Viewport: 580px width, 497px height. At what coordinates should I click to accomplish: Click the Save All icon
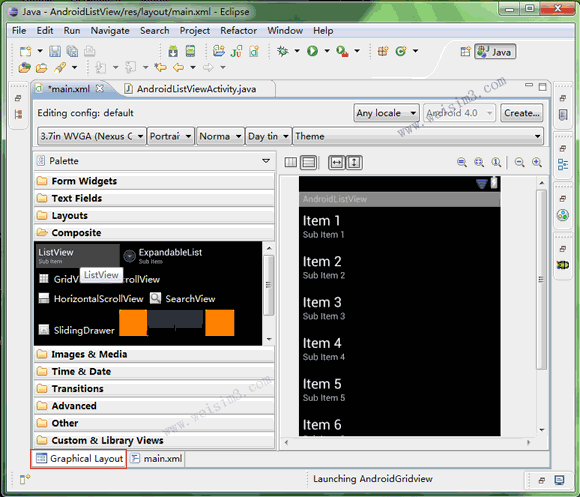[x=72, y=51]
